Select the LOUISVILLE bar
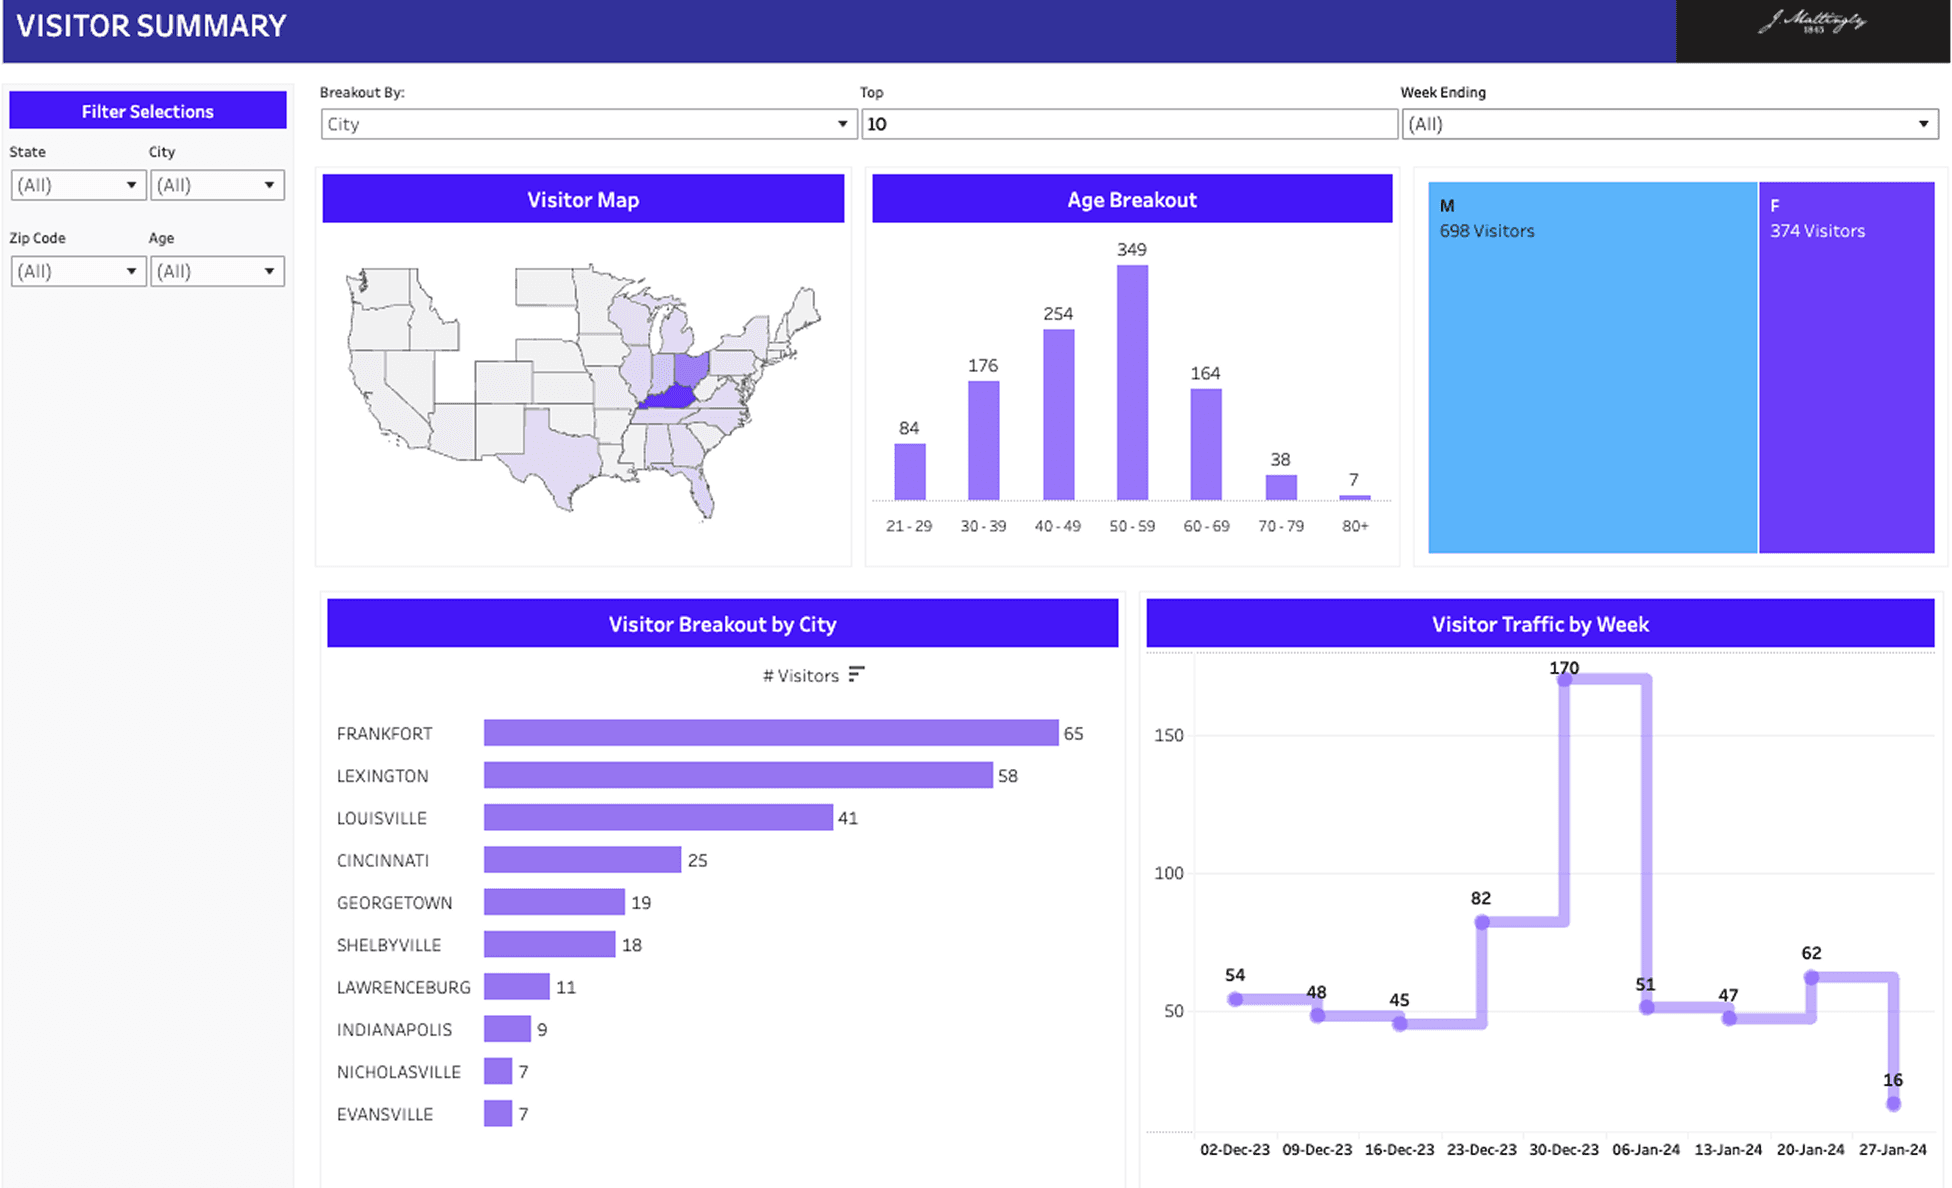 pos(658,817)
